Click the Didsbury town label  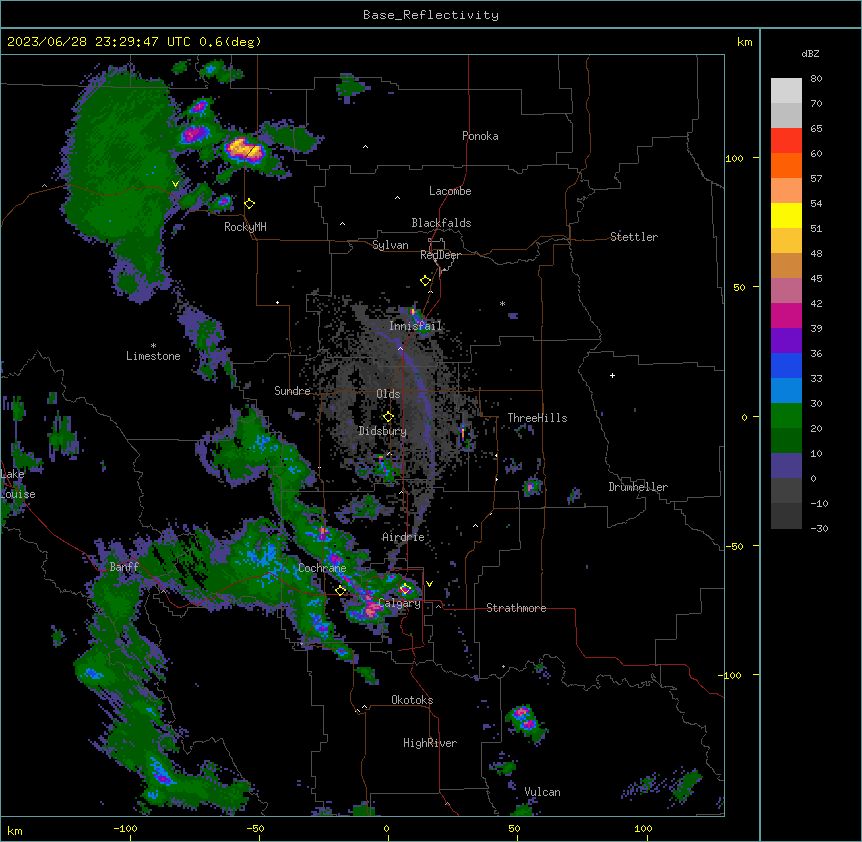pos(383,431)
